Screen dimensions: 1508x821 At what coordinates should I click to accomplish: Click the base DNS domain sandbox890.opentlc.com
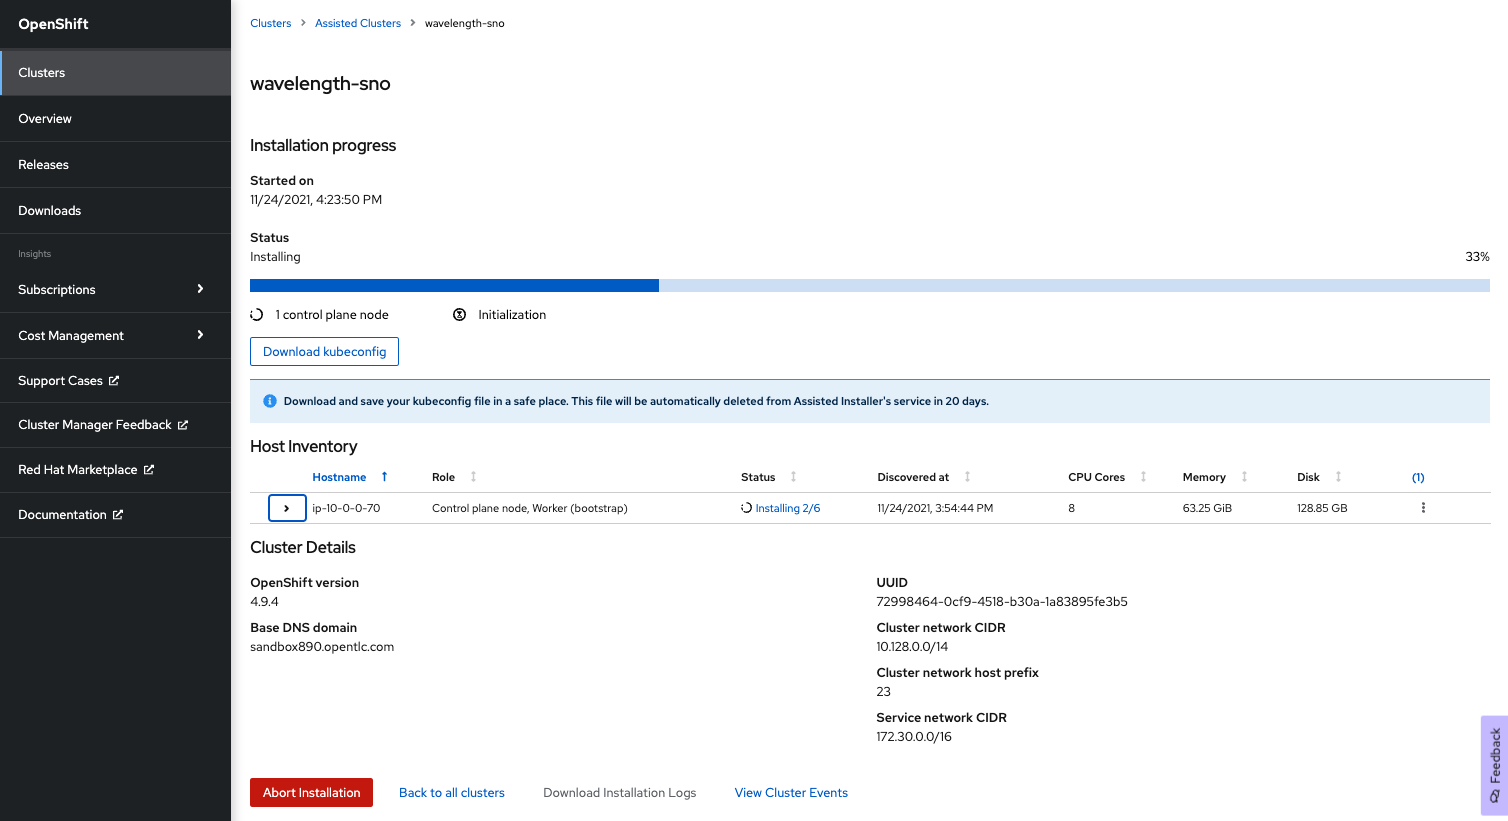pyautogui.click(x=322, y=646)
